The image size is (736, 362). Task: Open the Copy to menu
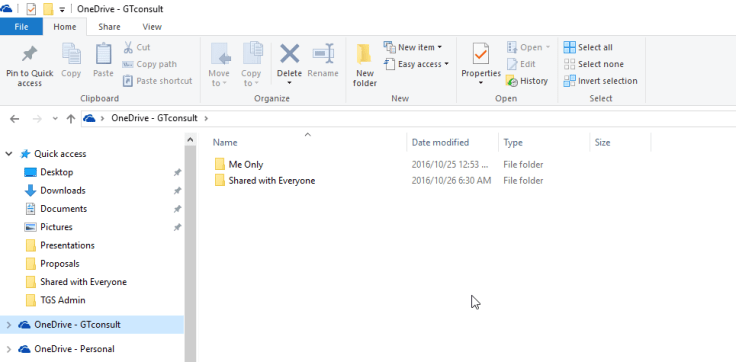(251, 65)
